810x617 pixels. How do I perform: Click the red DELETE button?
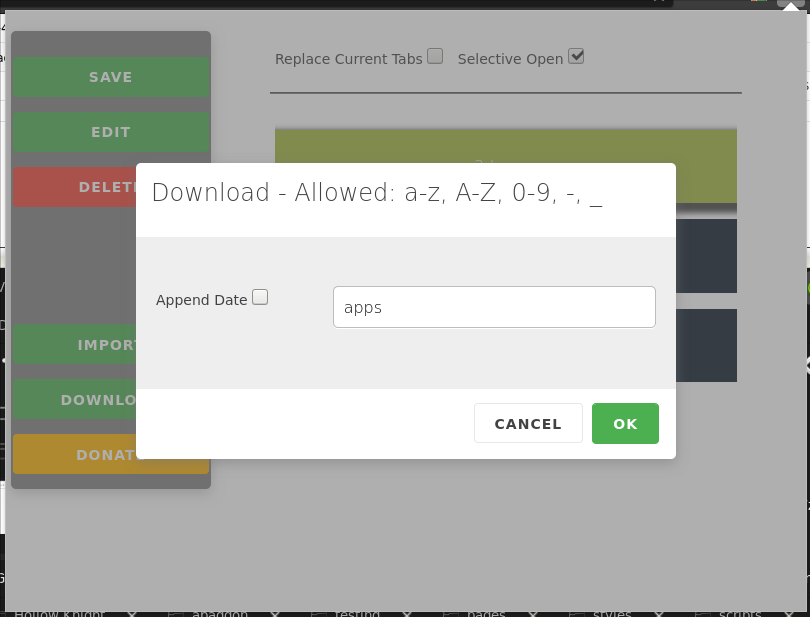(x=75, y=187)
